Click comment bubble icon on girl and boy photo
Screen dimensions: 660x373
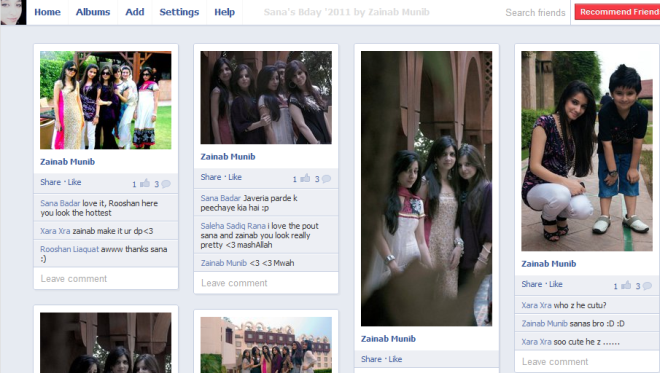click(x=647, y=285)
